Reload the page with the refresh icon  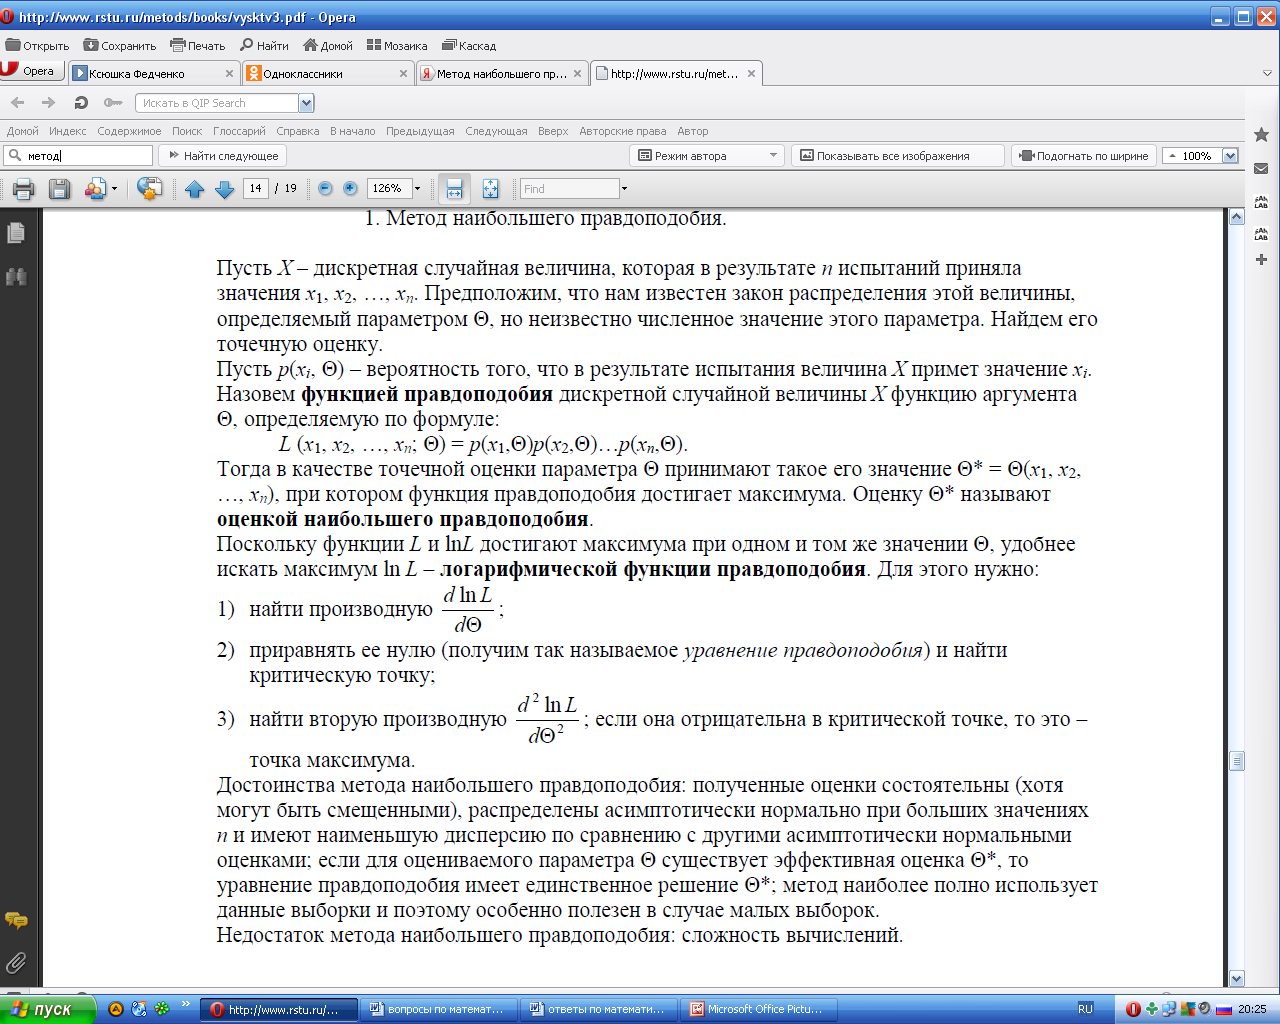[81, 102]
